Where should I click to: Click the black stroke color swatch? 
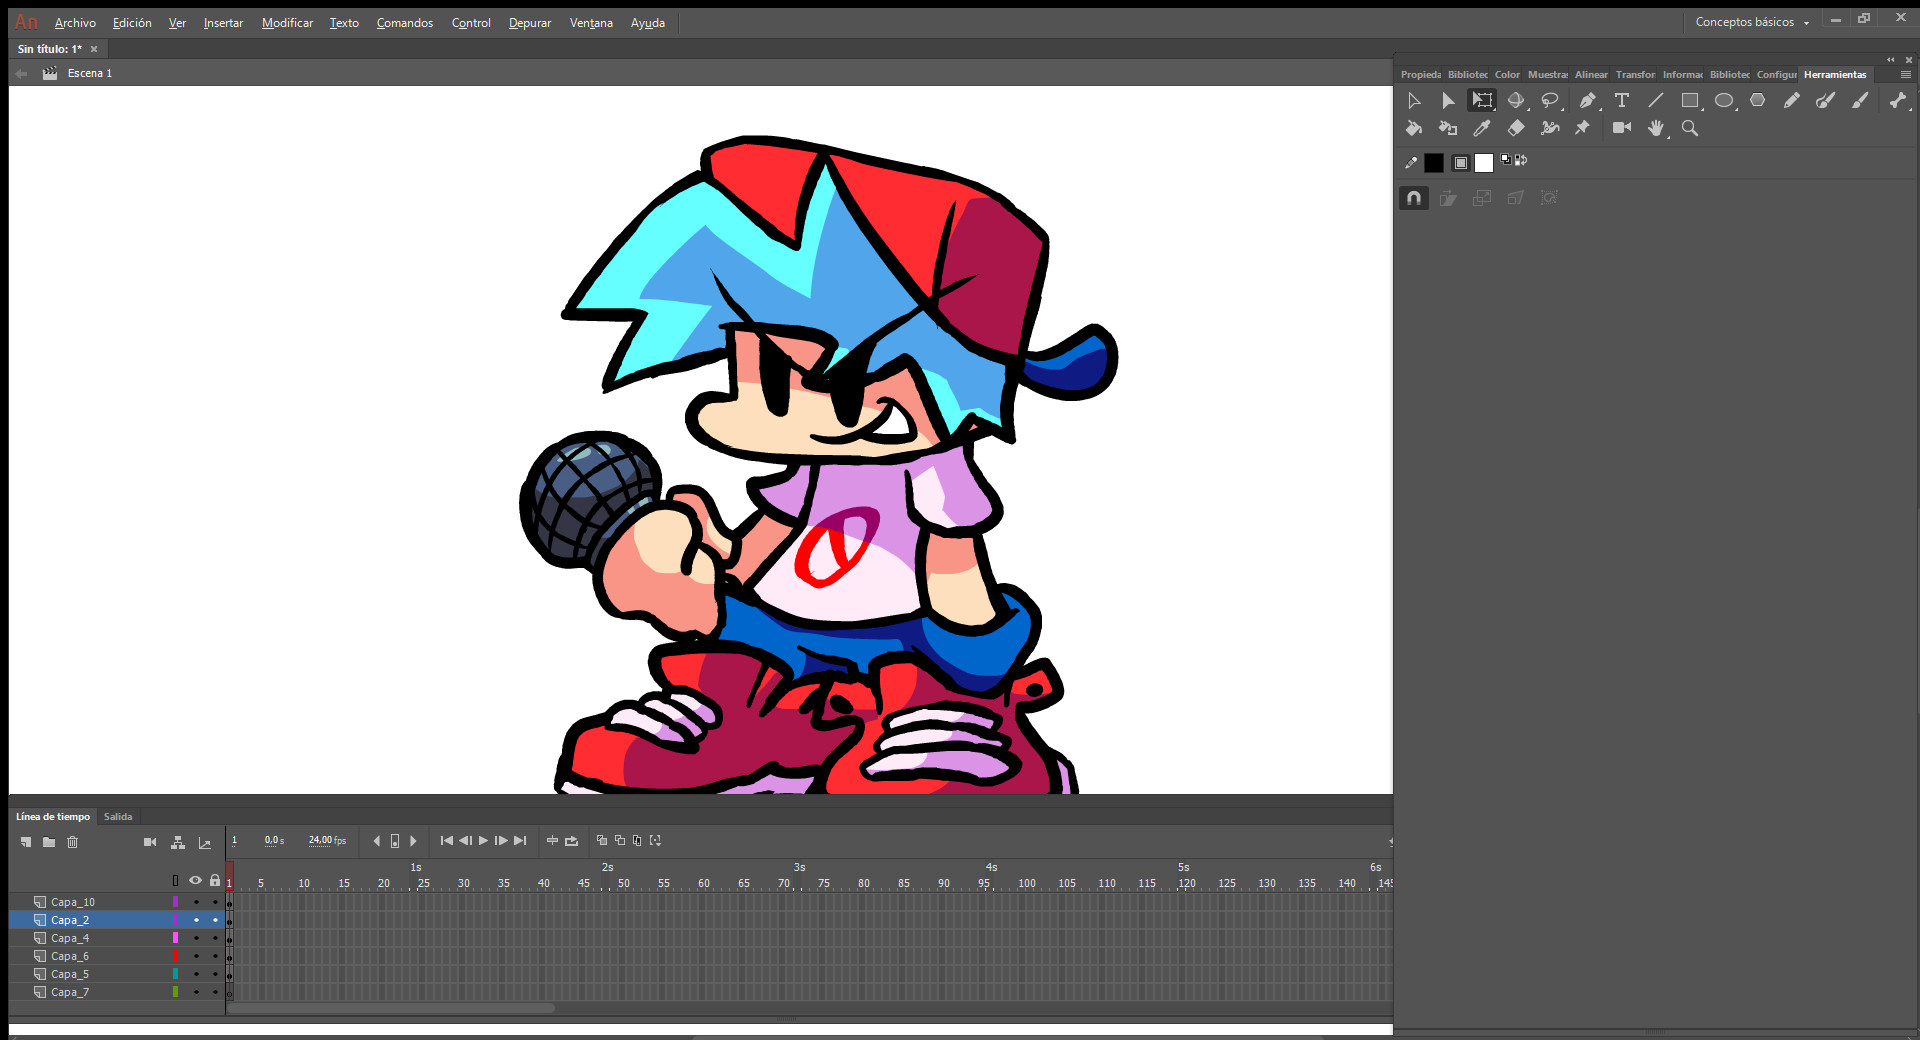1434,162
